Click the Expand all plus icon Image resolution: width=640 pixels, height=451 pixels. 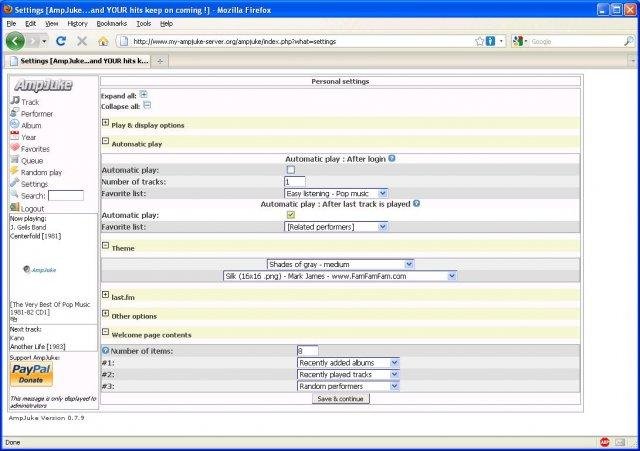[x=144, y=94]
